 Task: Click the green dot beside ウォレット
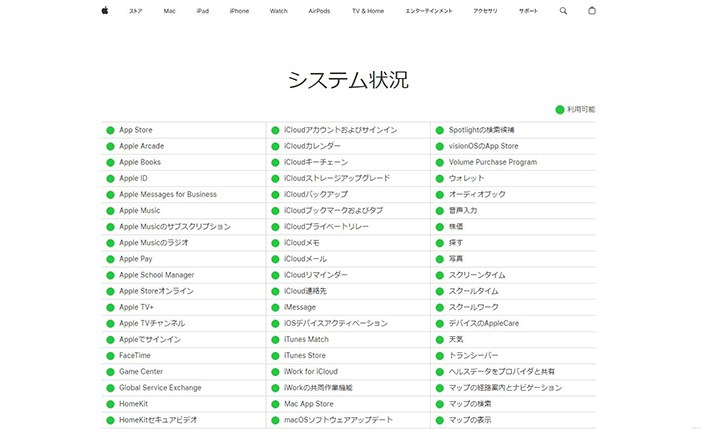pyautogui.click(x=440, y=179)
